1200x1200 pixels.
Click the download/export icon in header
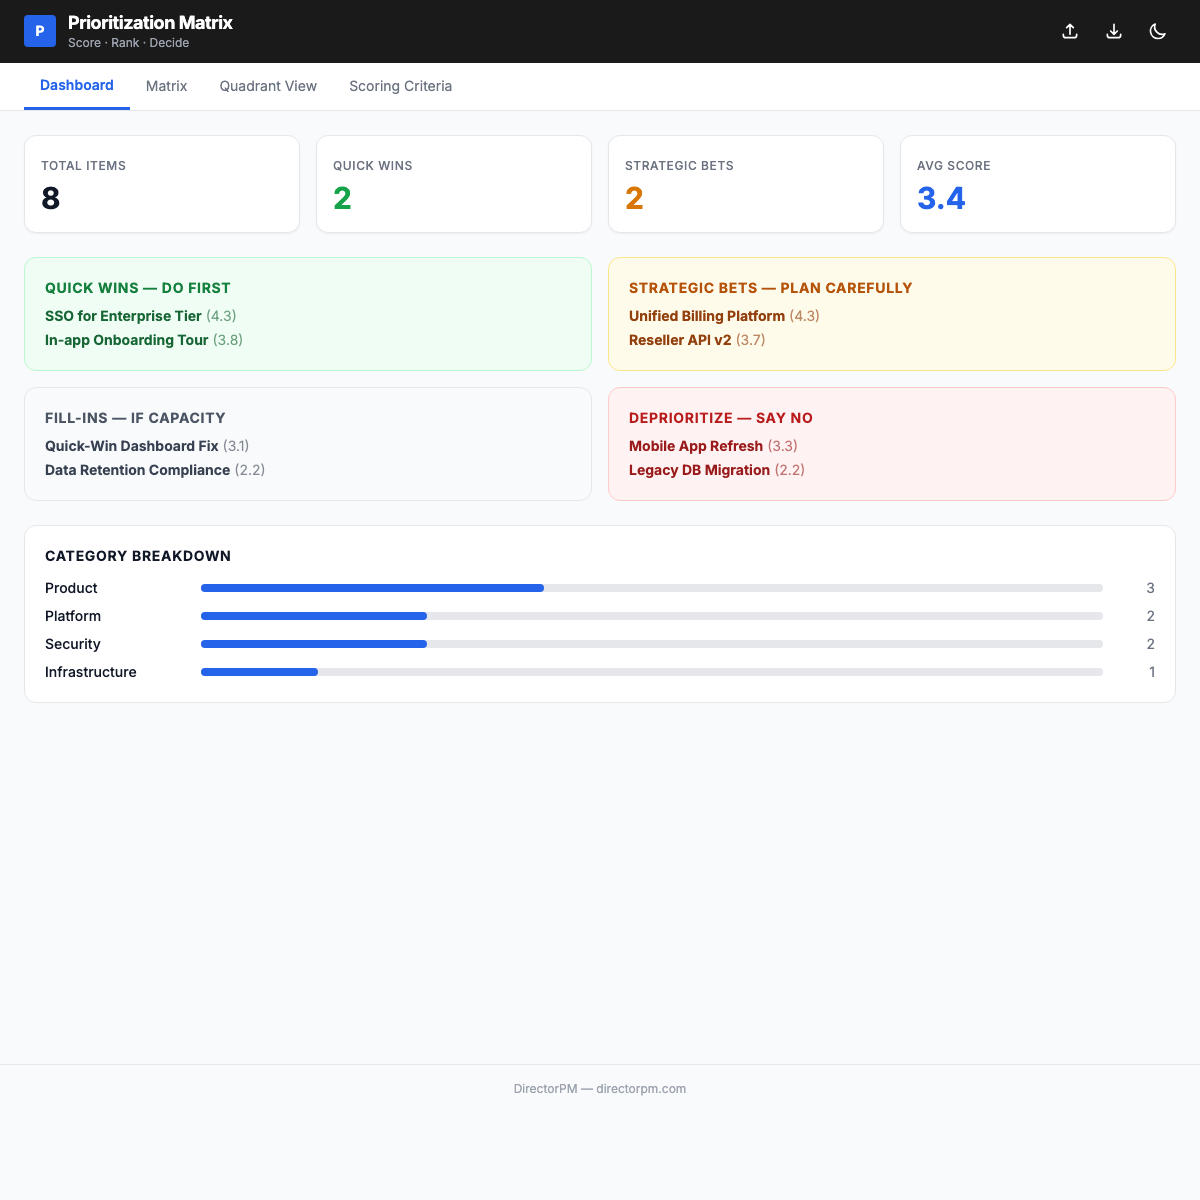click(x=1114, y=31)
